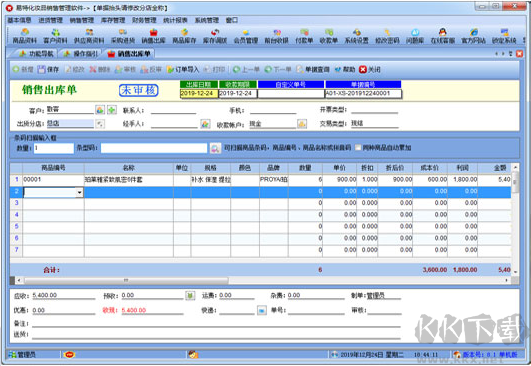The image size is (531, 366).
Task: Click product code cell 00001
Action: (x=53, y=179)
